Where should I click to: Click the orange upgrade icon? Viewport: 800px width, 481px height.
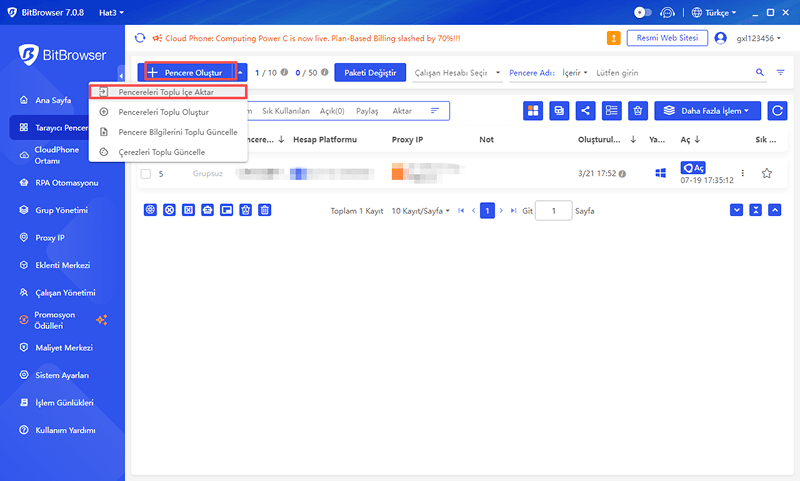(613, 38)
